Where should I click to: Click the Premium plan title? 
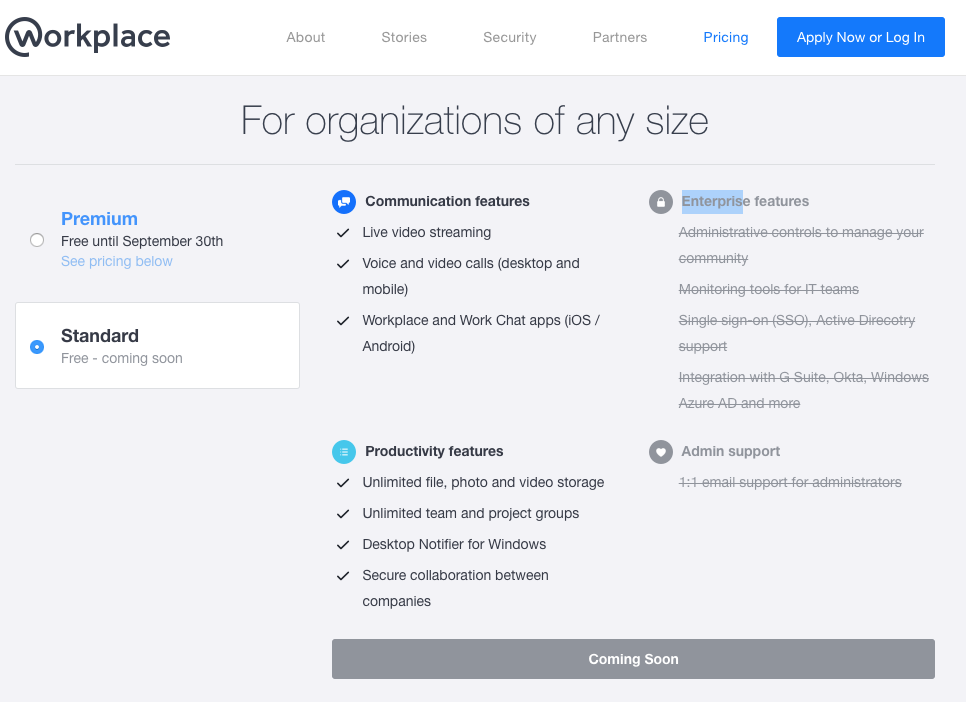point(99,219)
